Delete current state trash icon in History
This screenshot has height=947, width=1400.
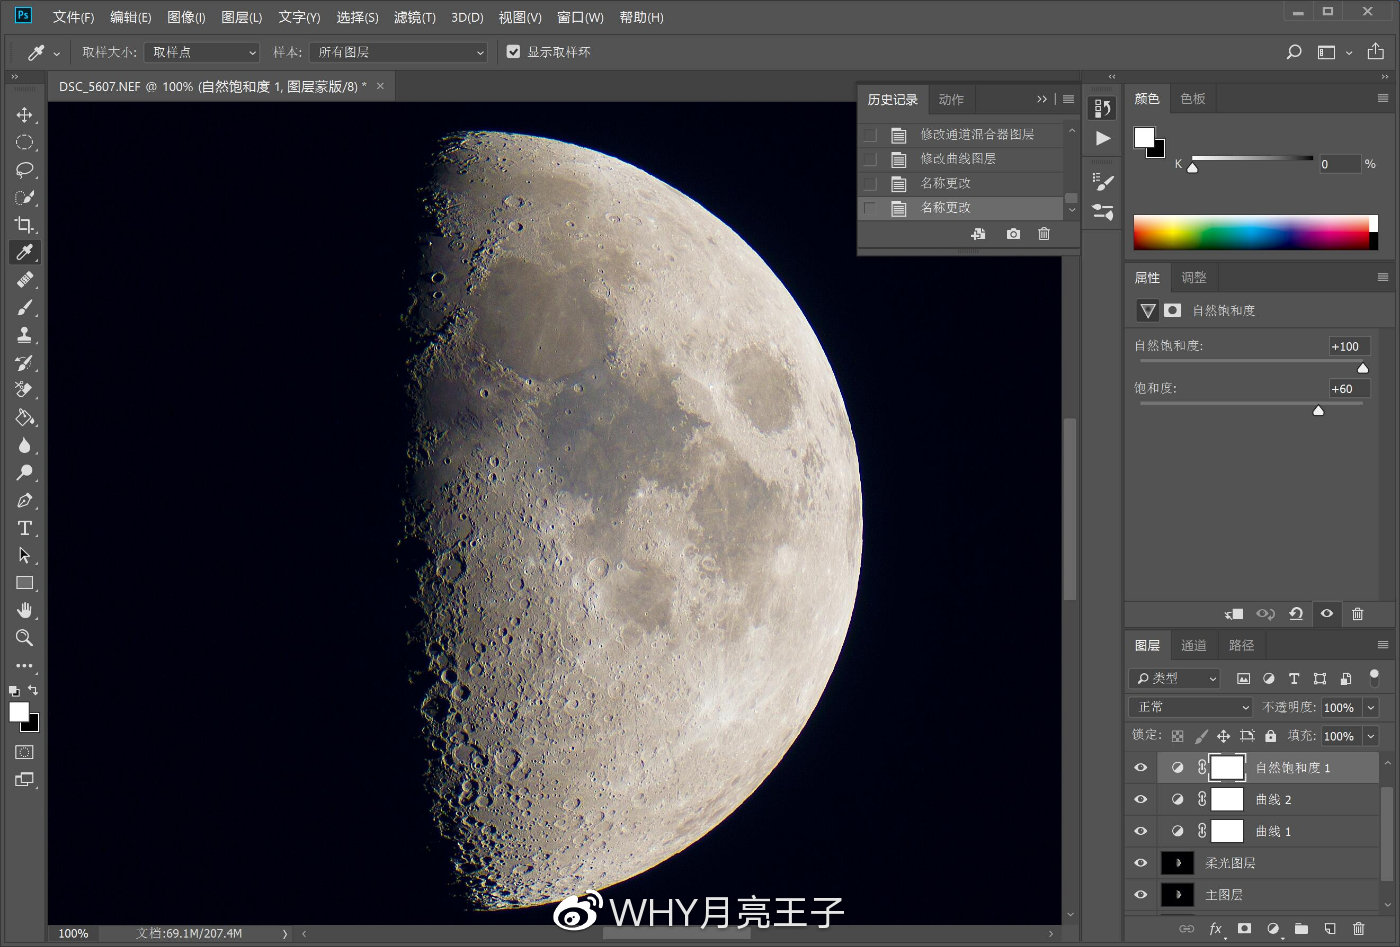pos(1044,234)
